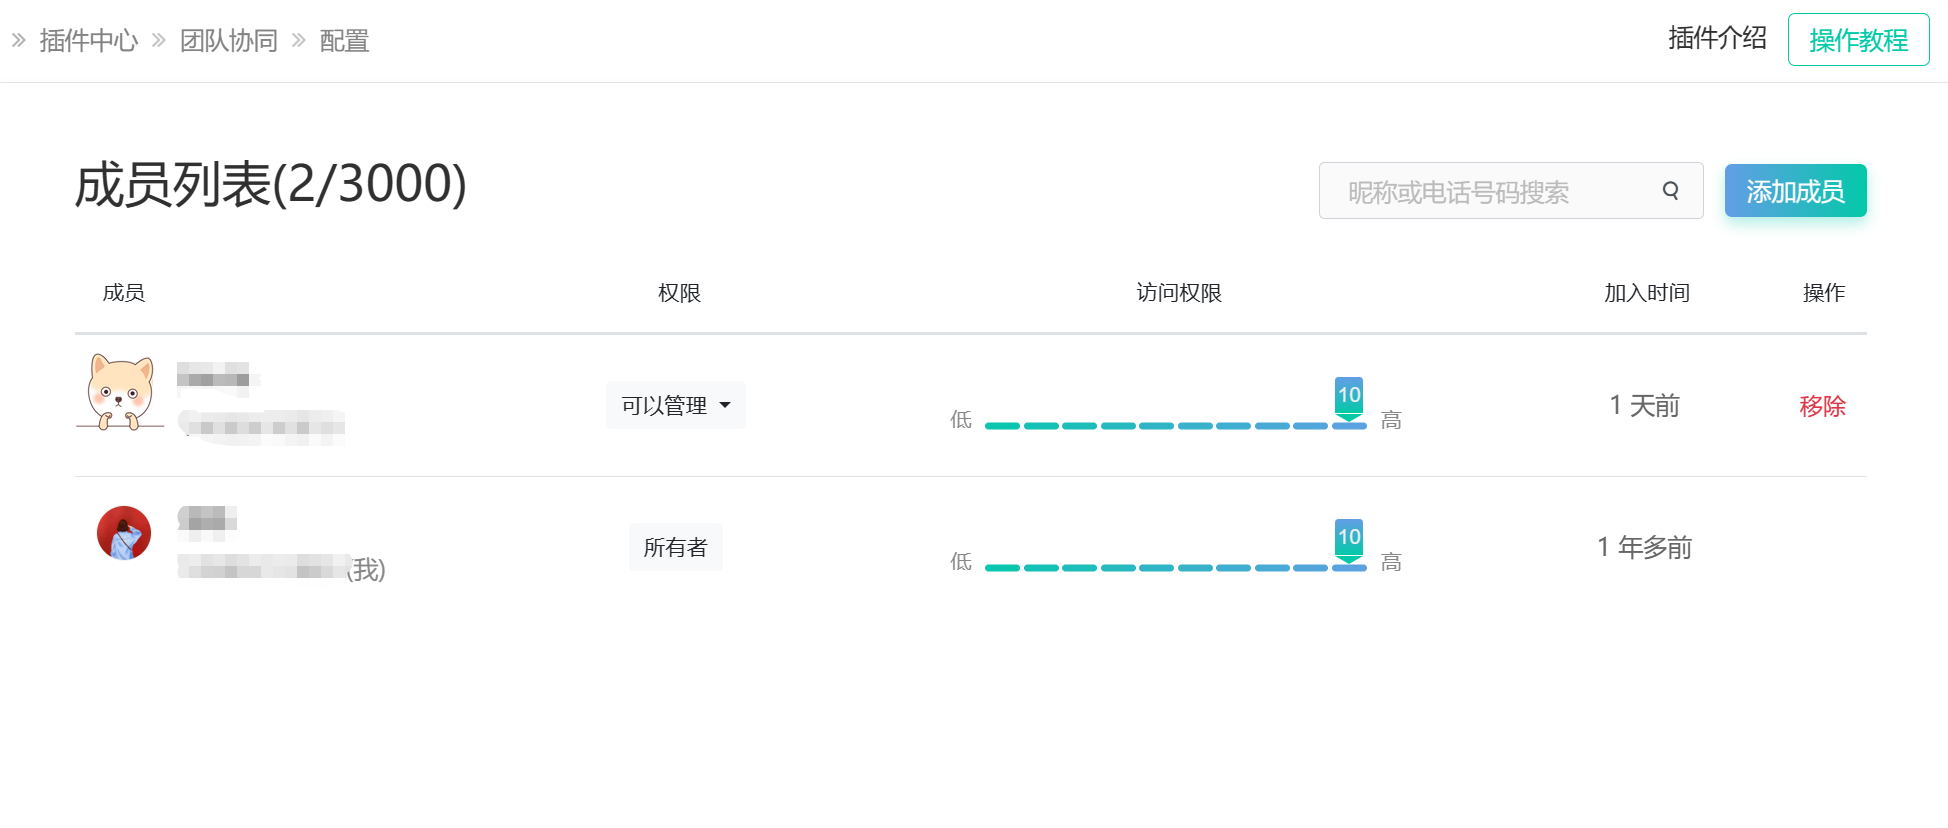The height and width of the screenshot is (828, 1948).
Task: Click the 操作 column header
Action: coord(1824,293)
